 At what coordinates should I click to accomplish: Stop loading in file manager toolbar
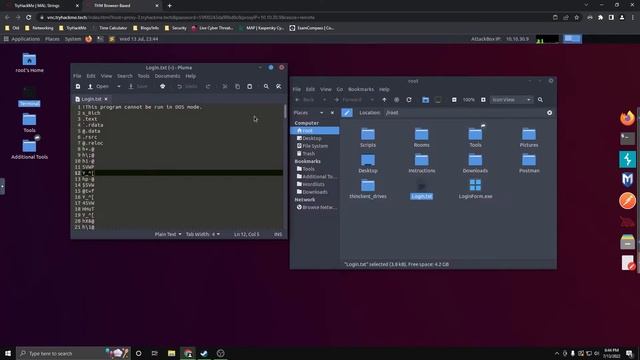tap(396, 100)
